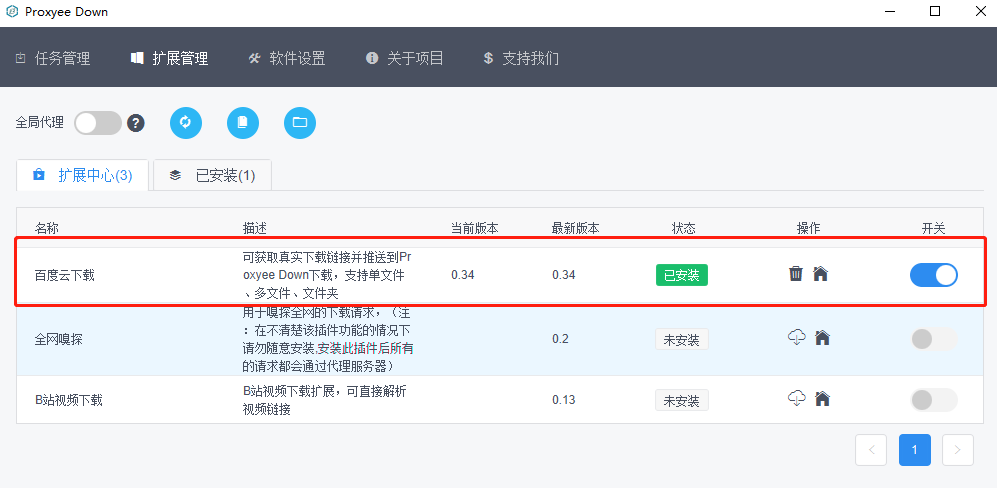Screen dimensions: 997x488
Task: Click the cloud download icon for B站视频下载
Action: [797, 399]
